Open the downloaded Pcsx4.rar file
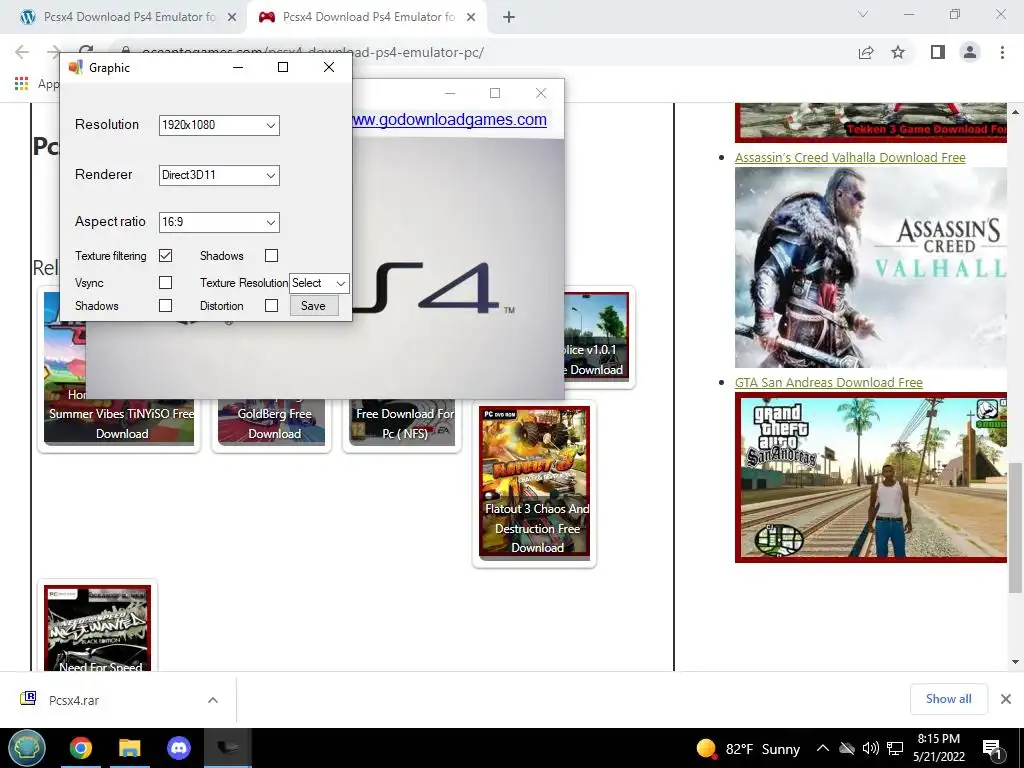Image resolution: width=1024 pixels, height=768 pixels. 74,700
